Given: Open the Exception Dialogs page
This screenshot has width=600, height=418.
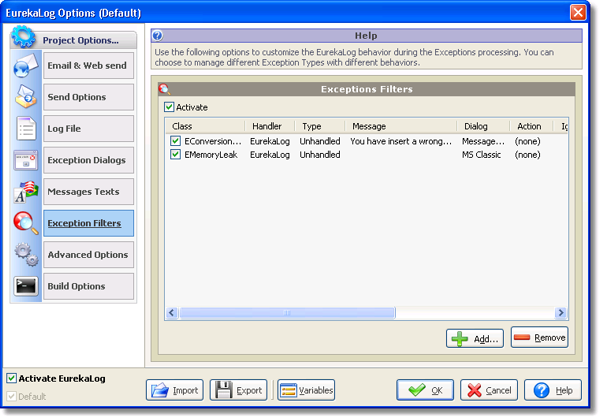Looking at the screenshot, I should tap(88, 160).
